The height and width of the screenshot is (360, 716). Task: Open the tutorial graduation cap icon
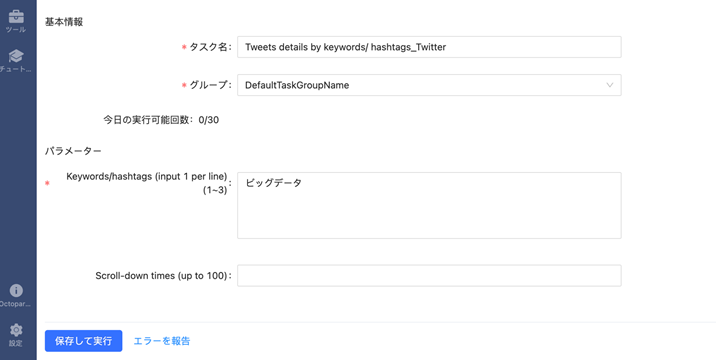tap(16, 56)
